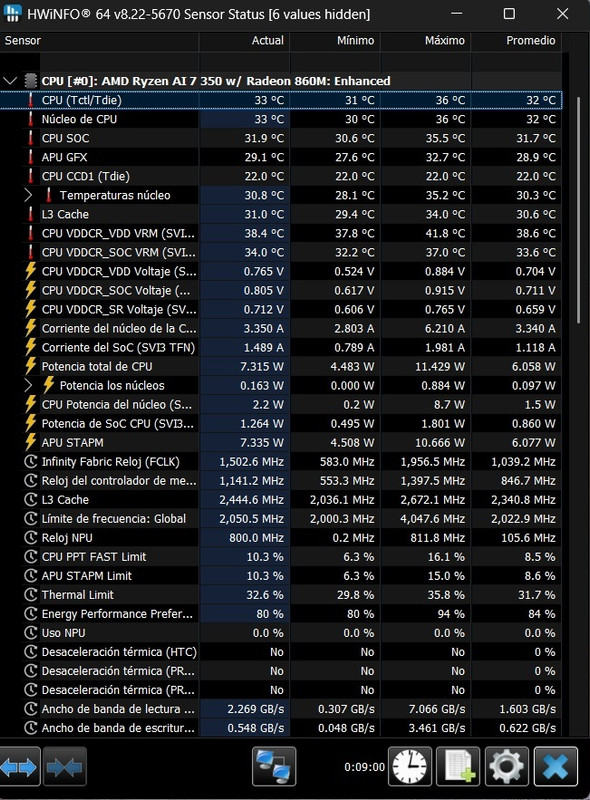This screenshot has height=800, width=590.
Task: Click the Máximo column header
Action: [x=426, y=41]
